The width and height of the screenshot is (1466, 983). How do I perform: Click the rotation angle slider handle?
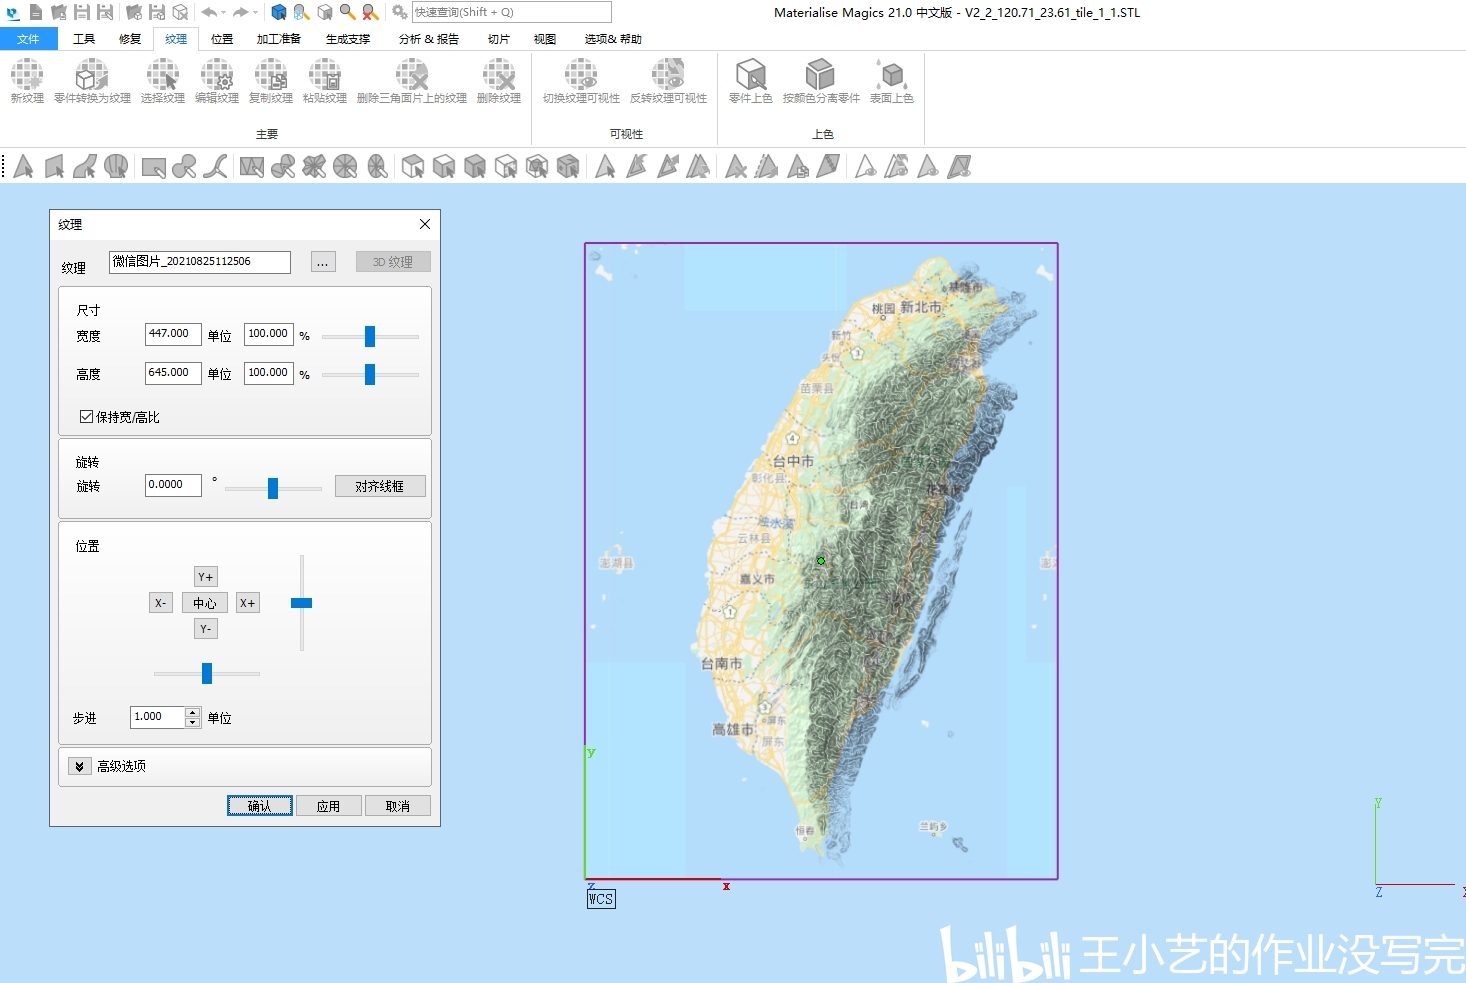[x=272, y=488]
